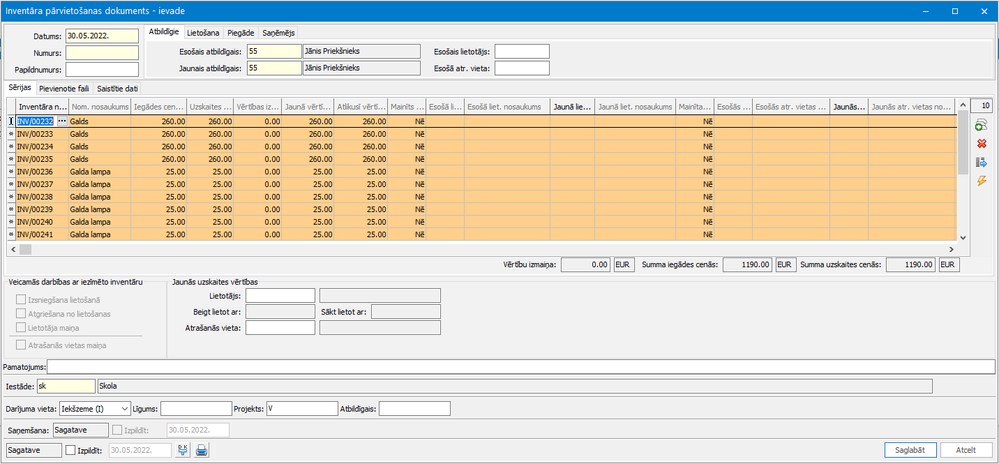Open the Darījuma vieta dropdown

pyautogui.click(x=124, y=408)
